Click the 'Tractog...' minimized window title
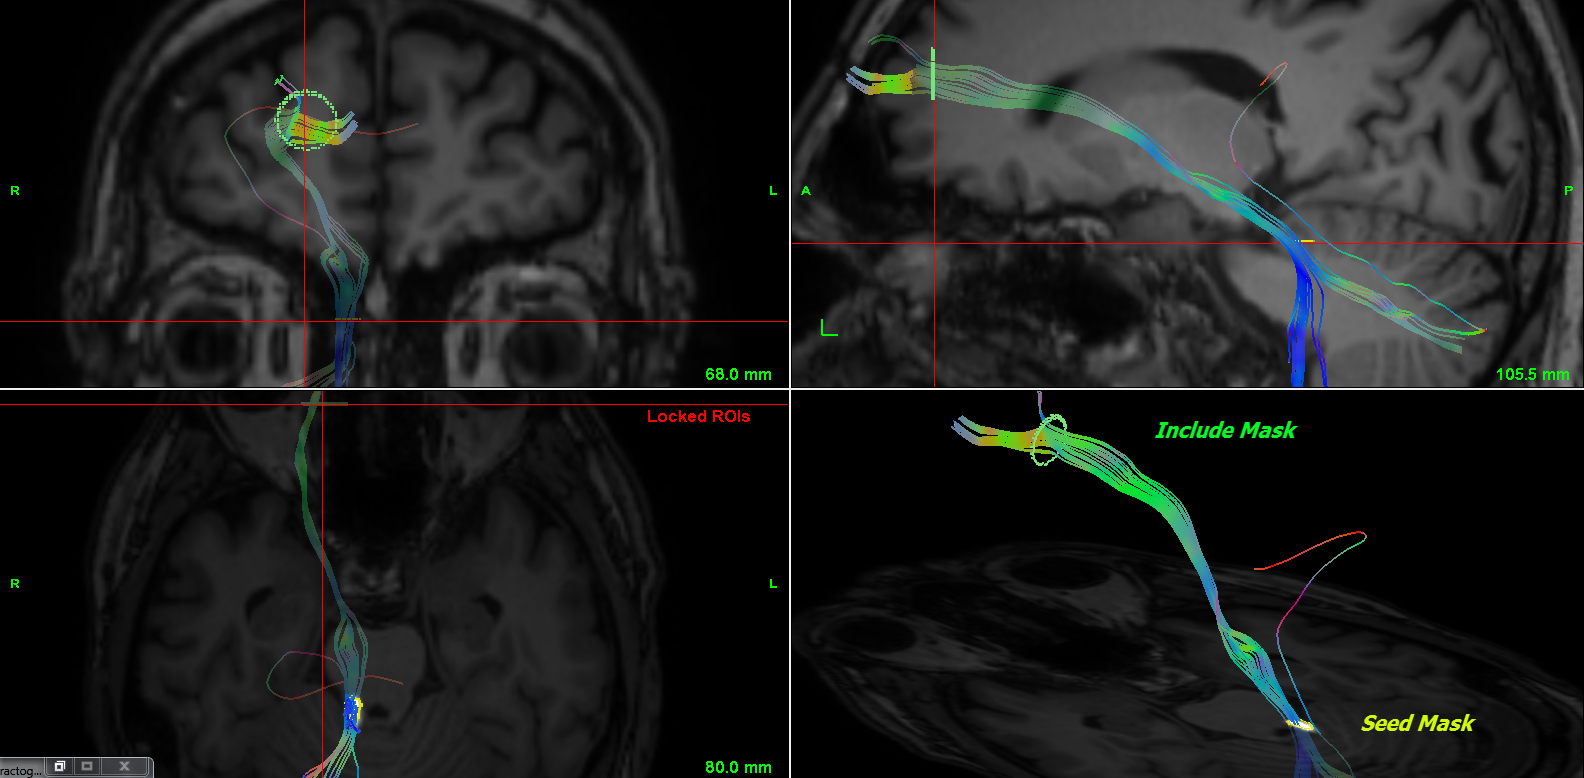This screenshot has width=1584, height=778. 21,770
